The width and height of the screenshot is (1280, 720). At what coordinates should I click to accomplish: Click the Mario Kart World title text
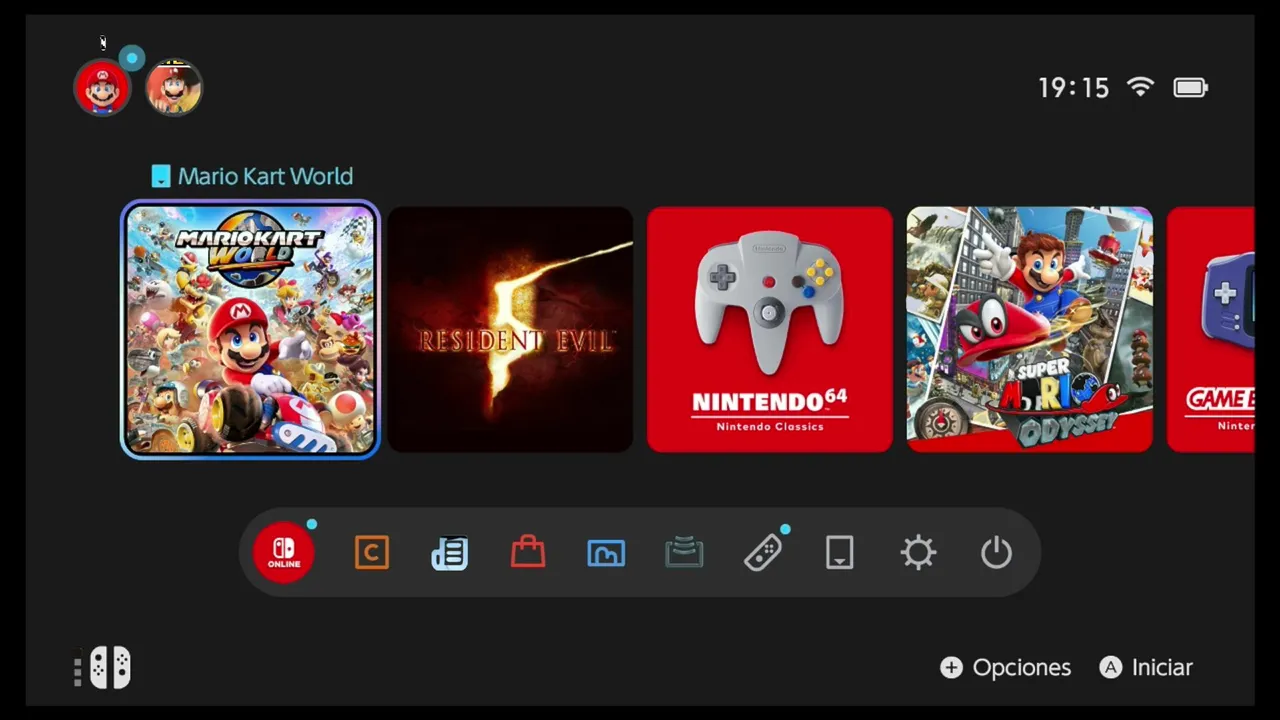click(x=265, y=176)
